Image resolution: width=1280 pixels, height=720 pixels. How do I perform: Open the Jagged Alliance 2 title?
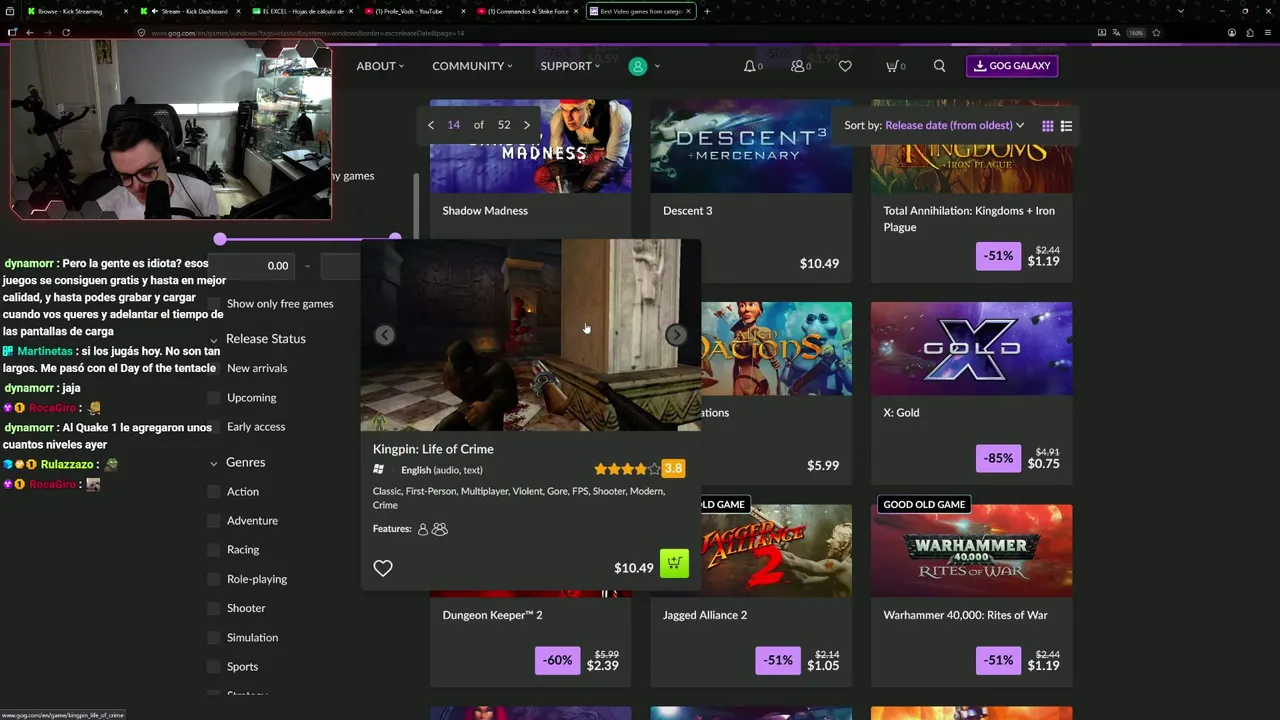(705, 615)
